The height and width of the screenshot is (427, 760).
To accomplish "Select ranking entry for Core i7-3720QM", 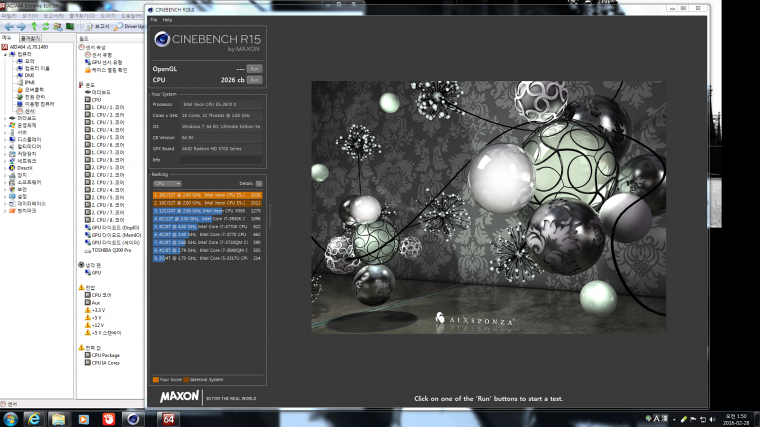I will [207, 242].
